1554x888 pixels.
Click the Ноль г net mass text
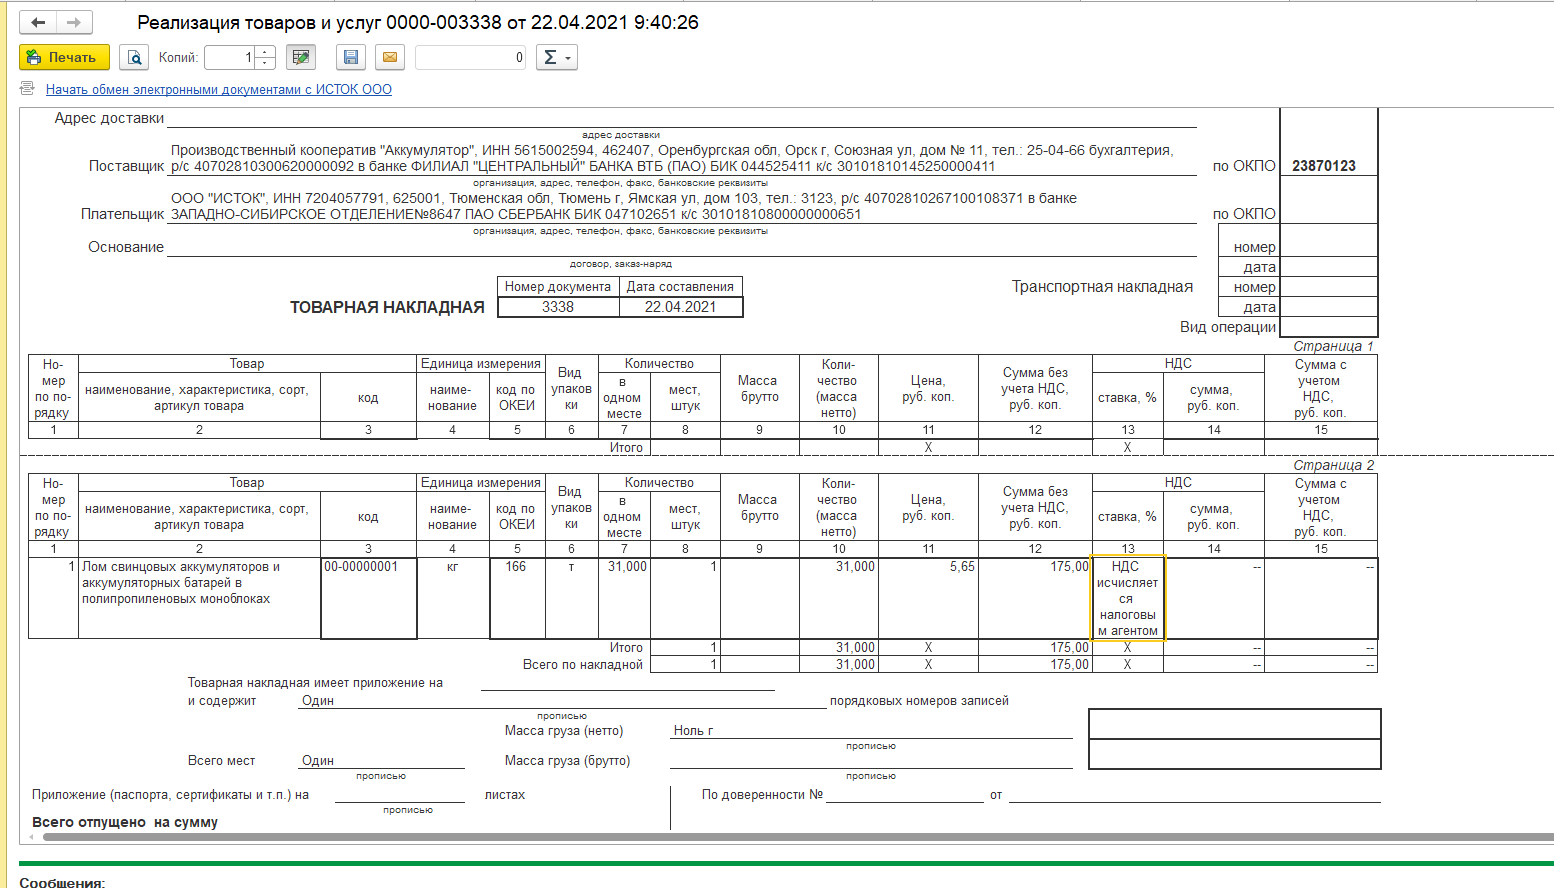tap(693, 730)
